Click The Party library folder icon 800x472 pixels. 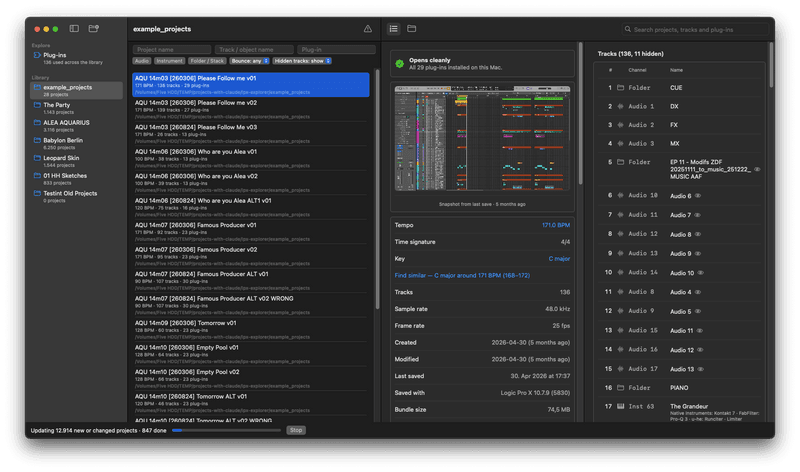click(x=37, y=105)
